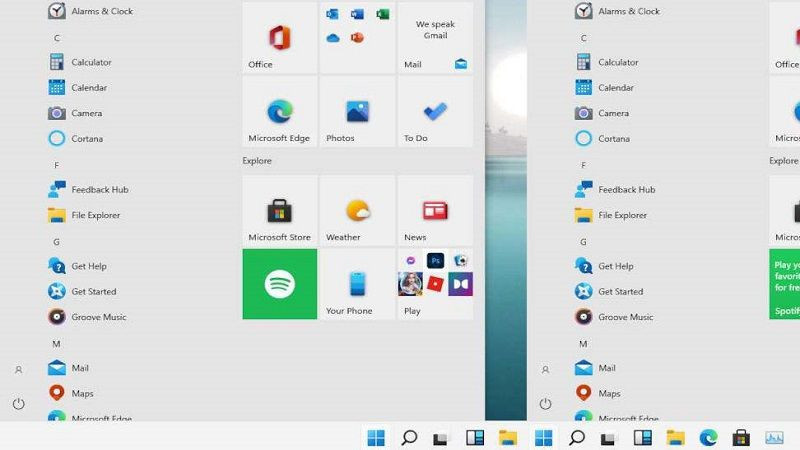Open Alarms & Clock in right app list
This screenshot has height=450, width=800.
click(x=617, y=11)
